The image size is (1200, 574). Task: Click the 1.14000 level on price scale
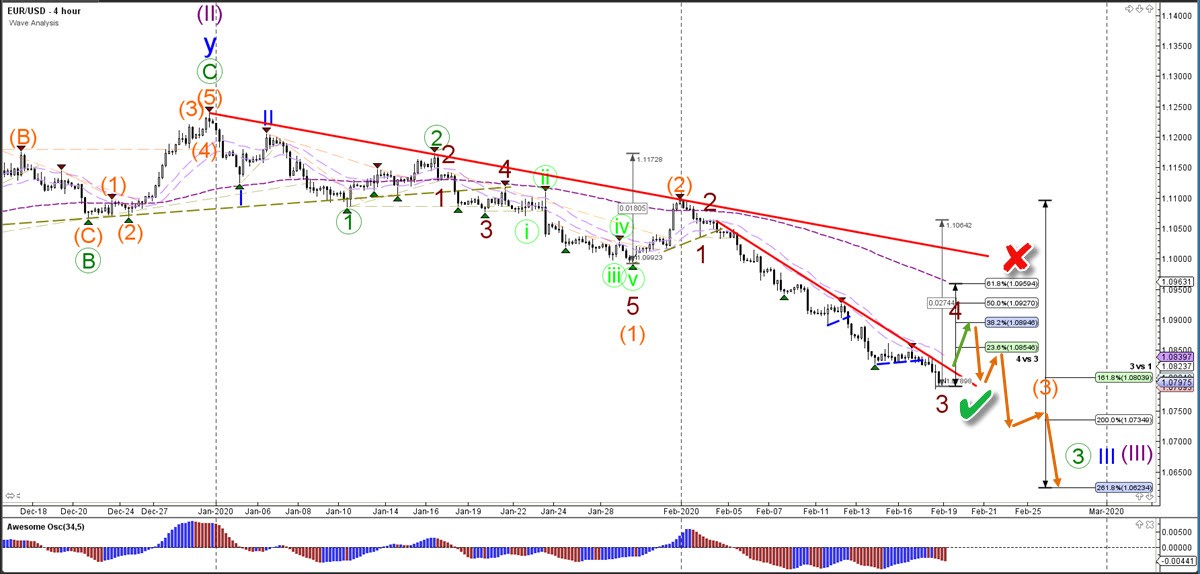click(1177, 16)
